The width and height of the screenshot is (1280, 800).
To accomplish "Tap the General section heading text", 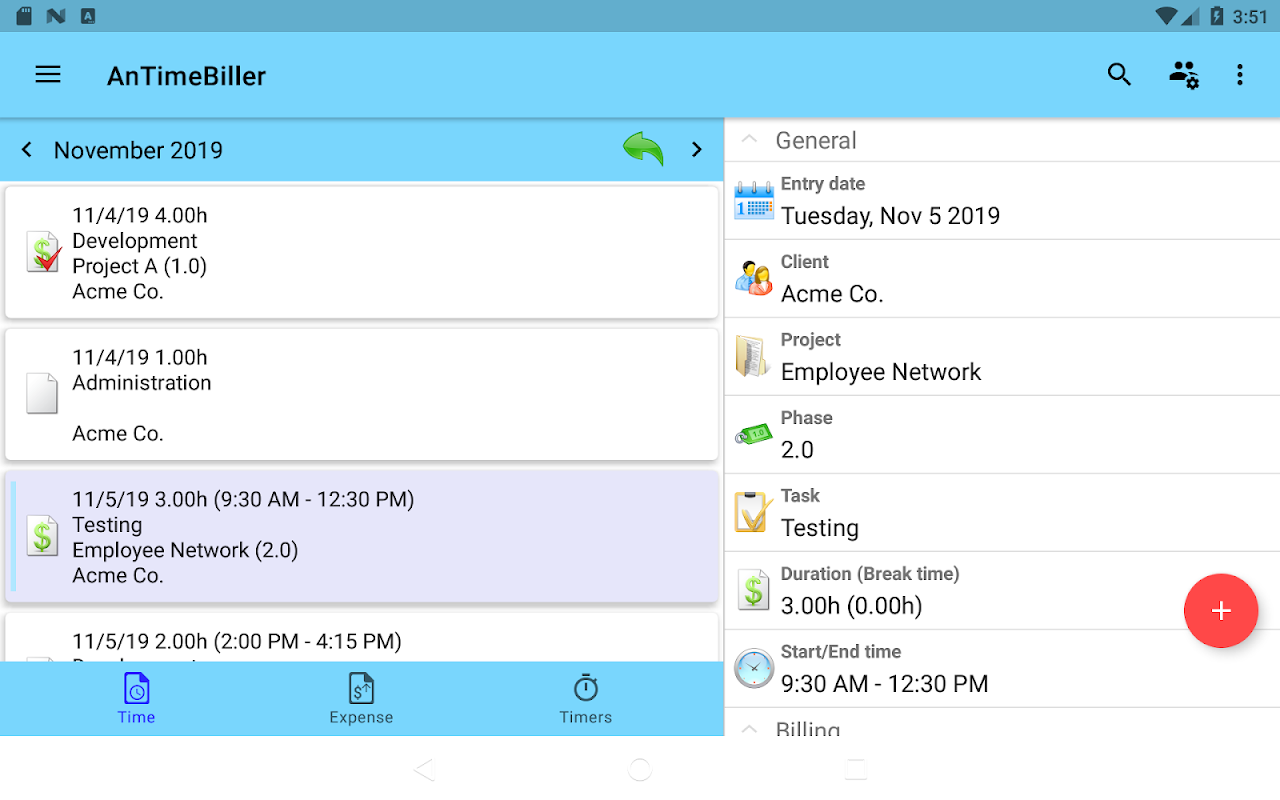I will 816,140.
